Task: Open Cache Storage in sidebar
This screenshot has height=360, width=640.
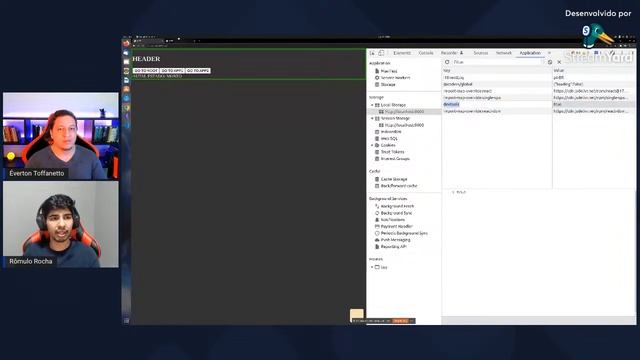Action: pyautogui.click(x=394, y=179)
